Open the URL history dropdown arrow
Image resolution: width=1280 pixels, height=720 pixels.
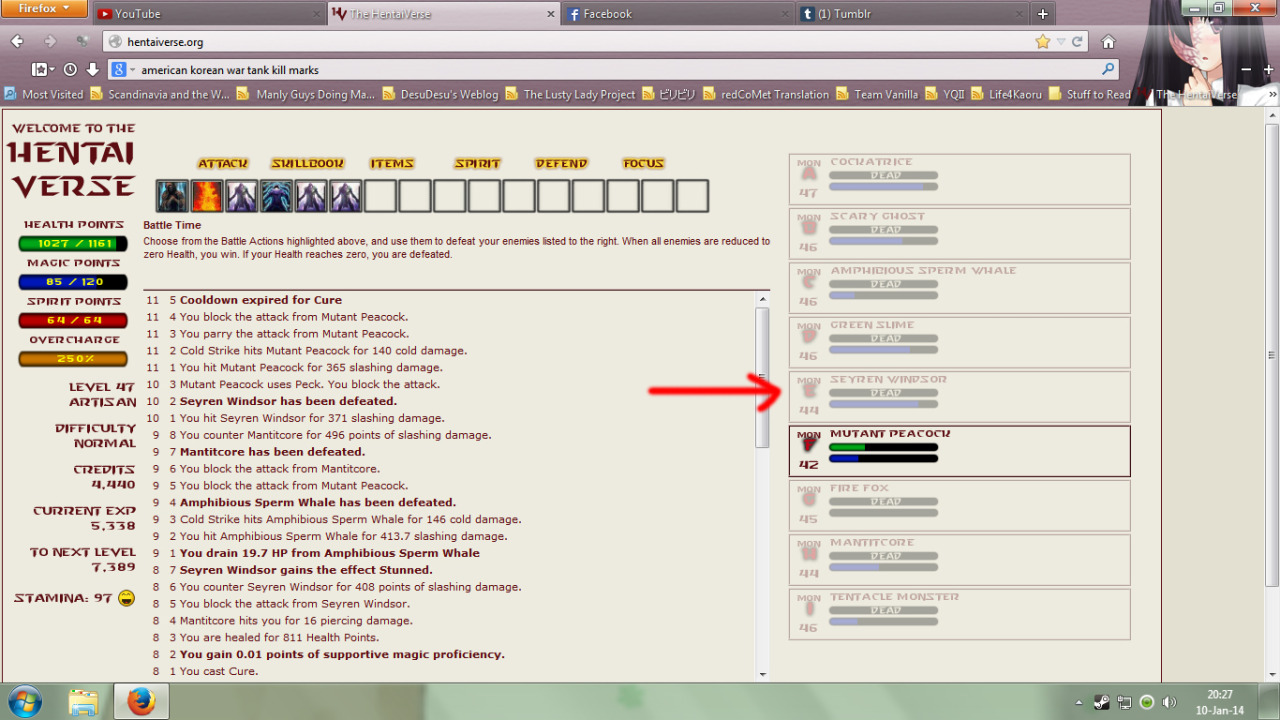click(1060, 42)
